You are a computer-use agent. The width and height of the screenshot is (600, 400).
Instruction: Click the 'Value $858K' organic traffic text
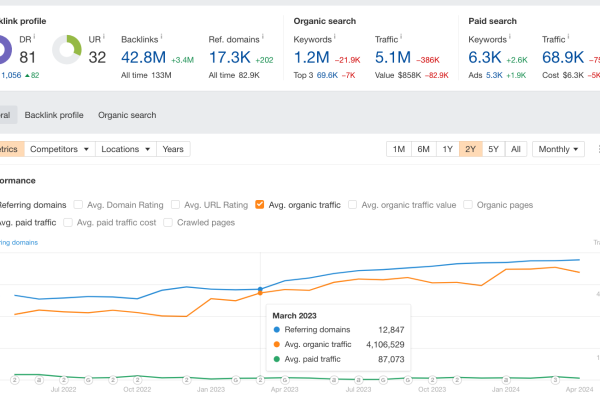398,75
